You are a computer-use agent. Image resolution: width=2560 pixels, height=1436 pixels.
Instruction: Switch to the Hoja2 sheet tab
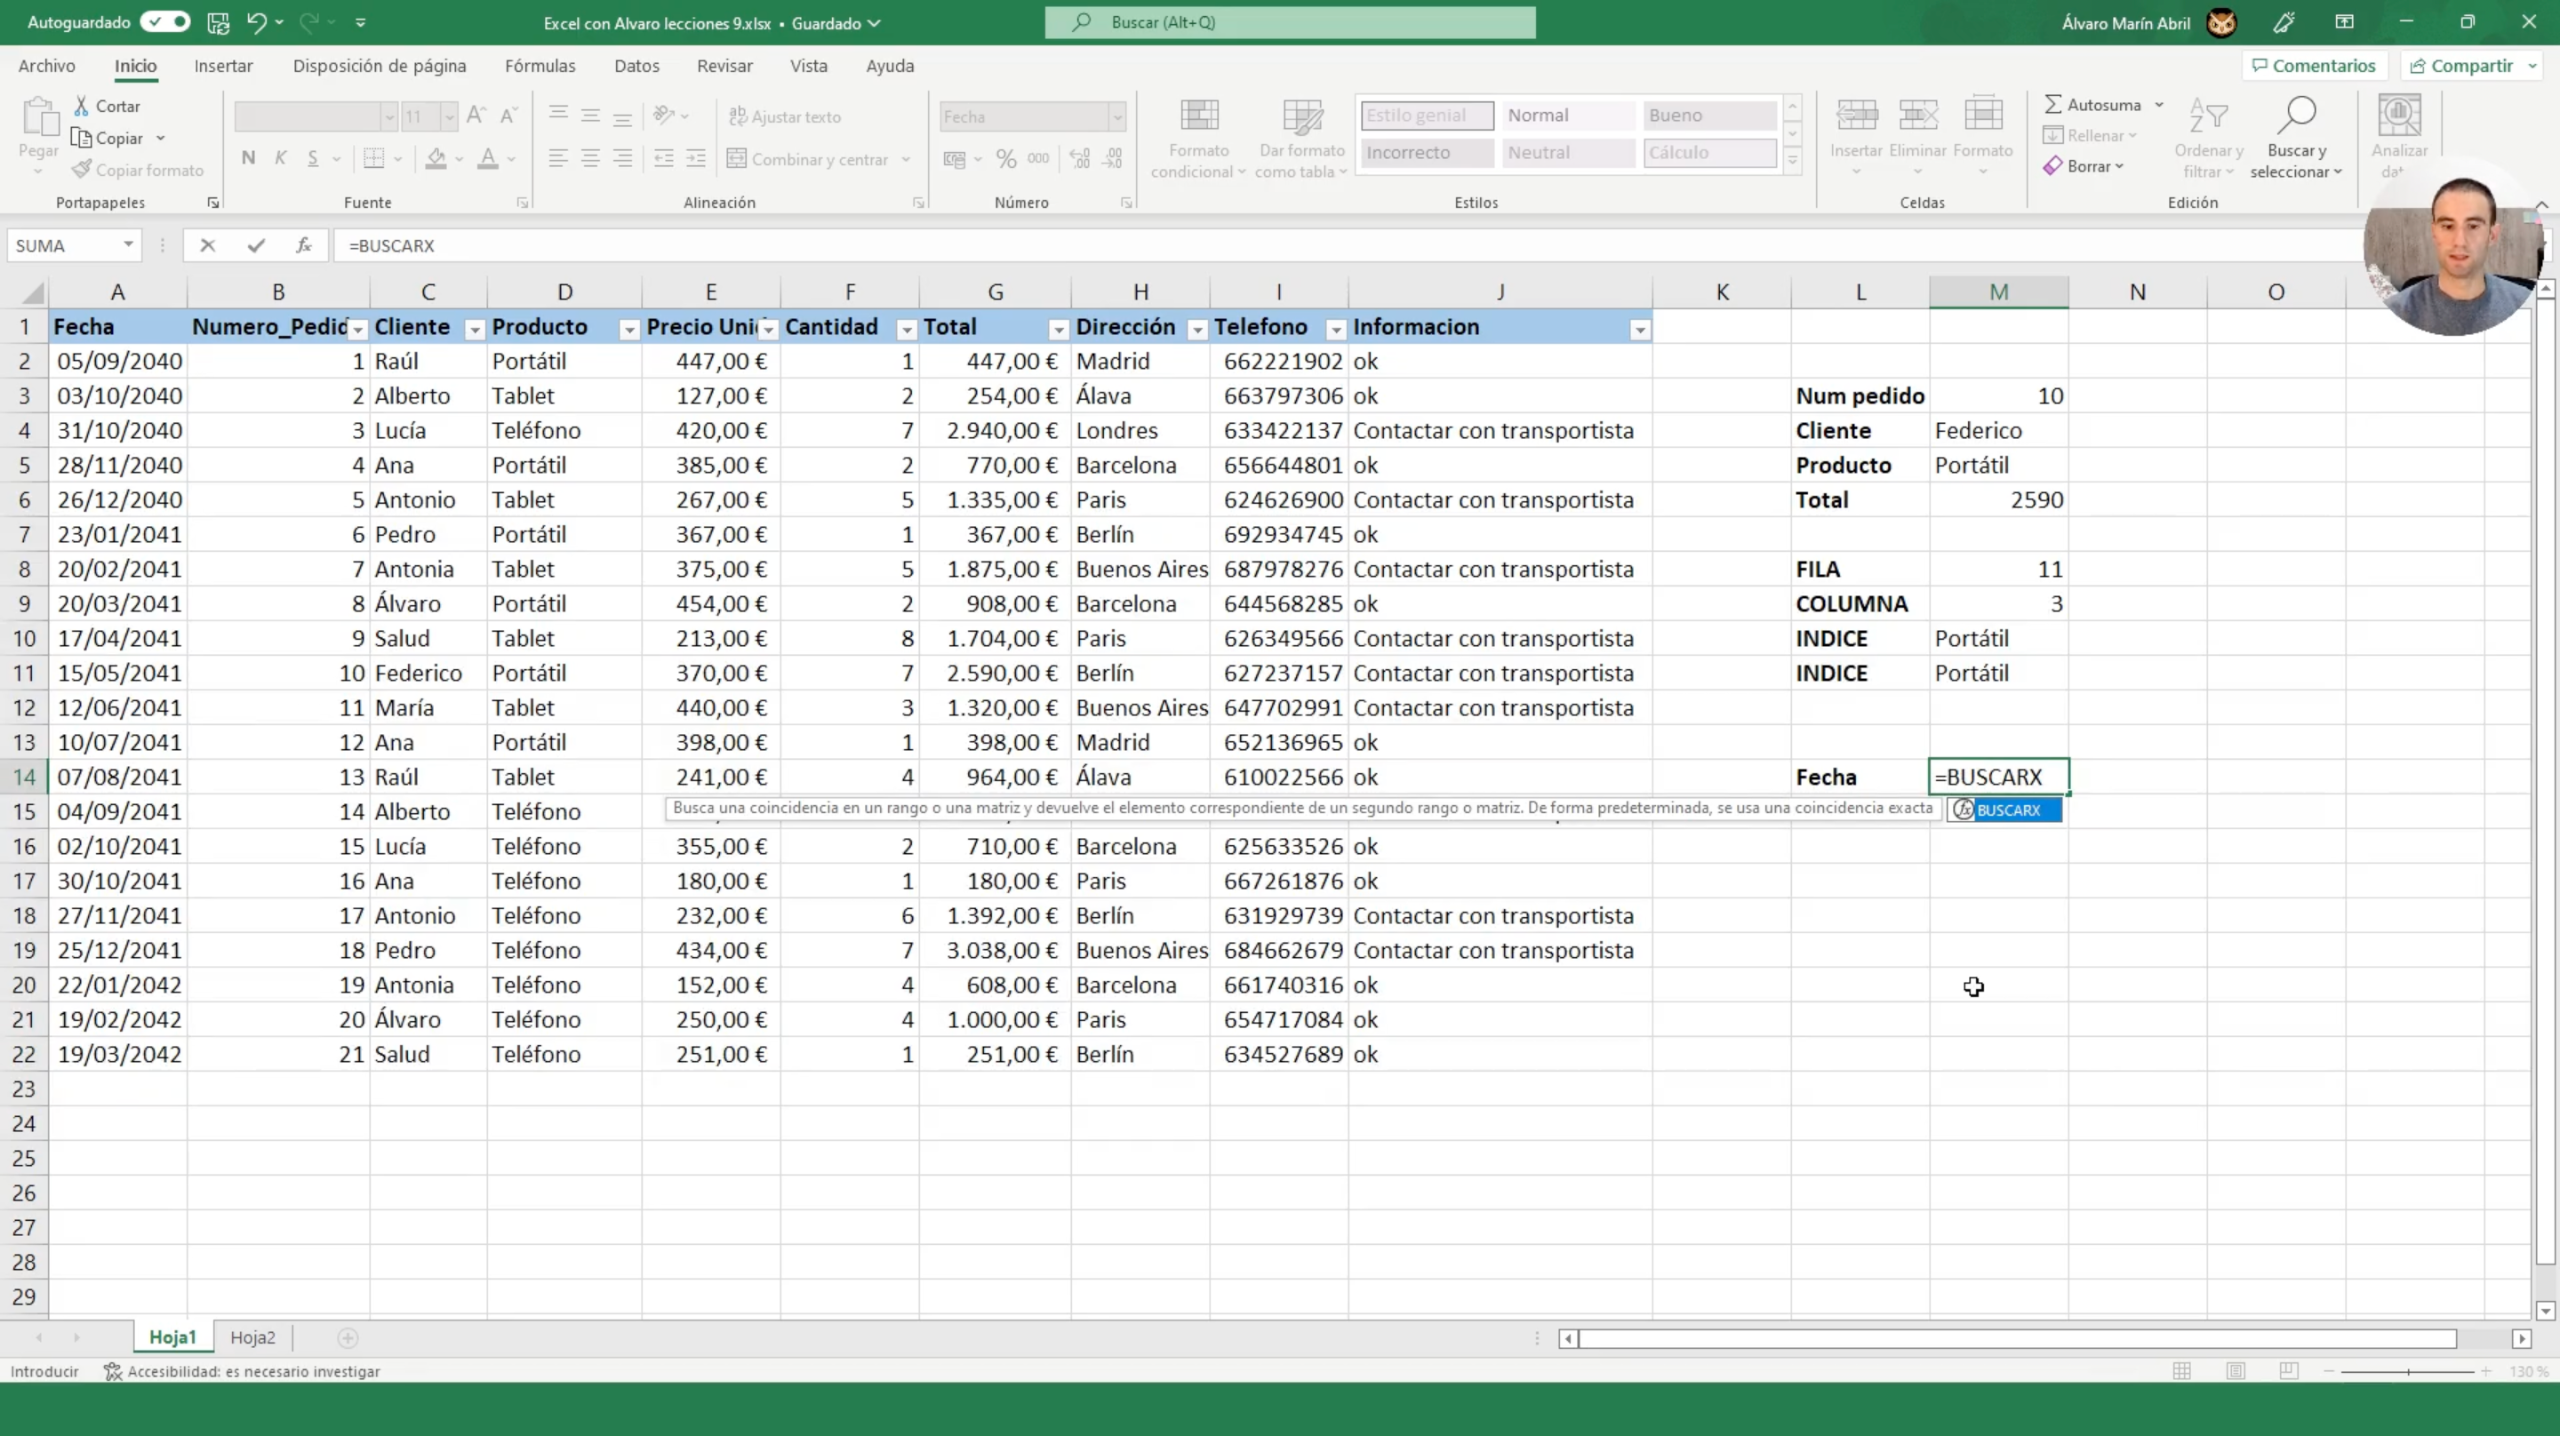click(x=252, y=1337)
